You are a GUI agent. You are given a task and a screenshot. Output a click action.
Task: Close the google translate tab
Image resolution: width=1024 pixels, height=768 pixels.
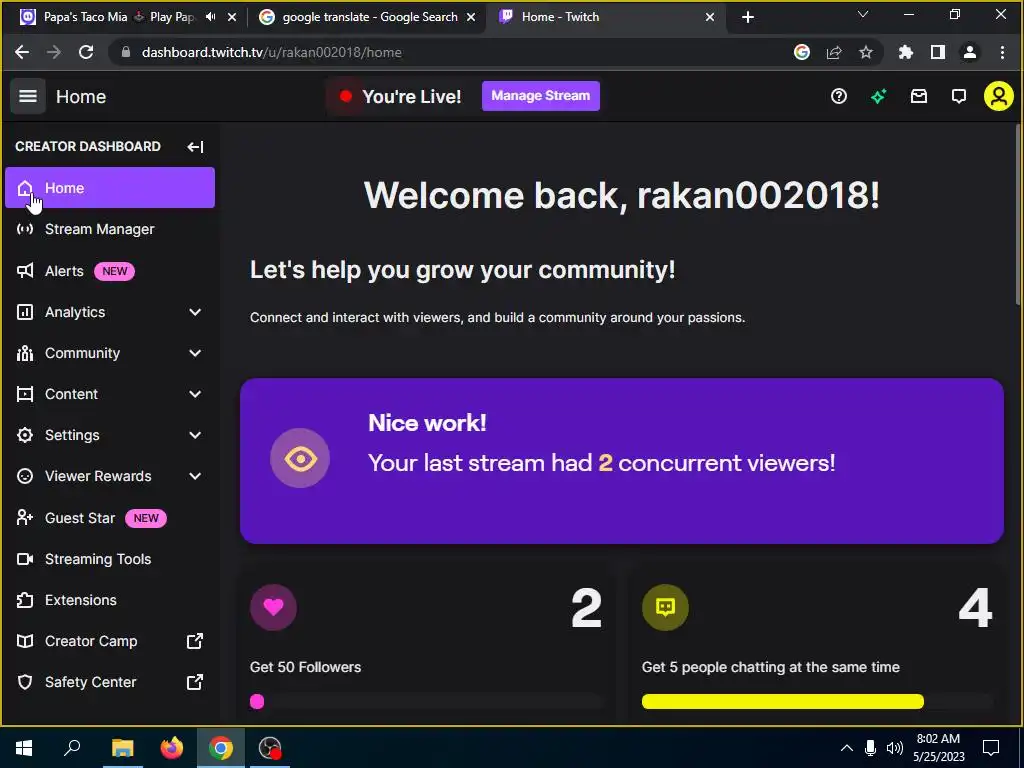471,17
